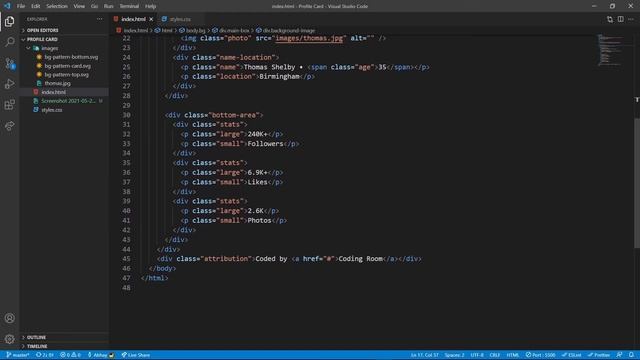
Task: Click the code minimap preview
Action: click(x=611, y=50)
